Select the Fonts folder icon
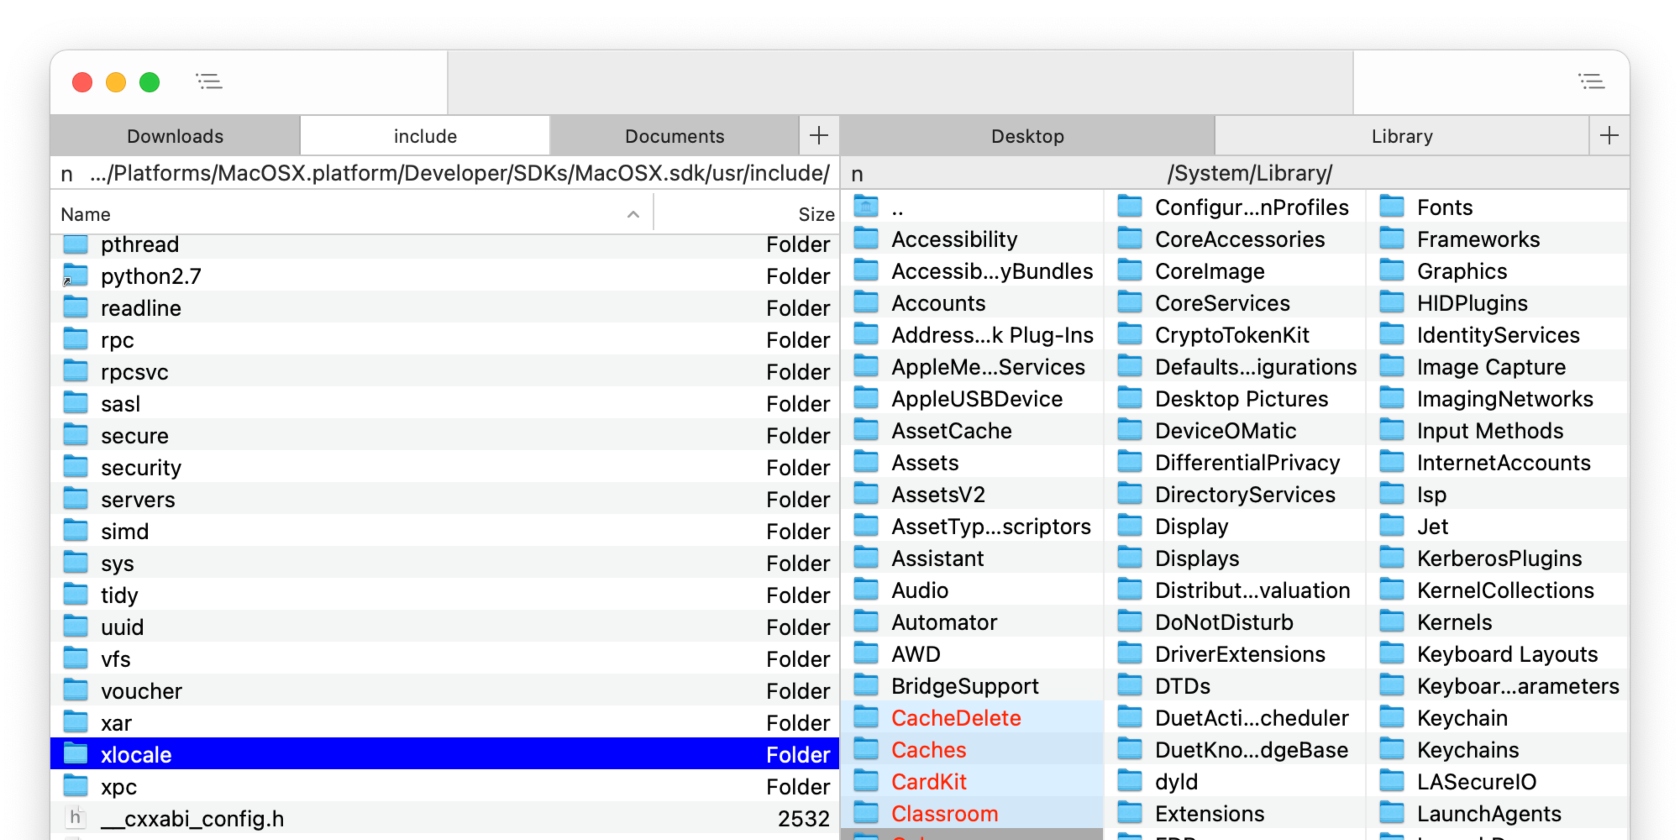This screenshot has height=840, width=1680. (1392, 207)
